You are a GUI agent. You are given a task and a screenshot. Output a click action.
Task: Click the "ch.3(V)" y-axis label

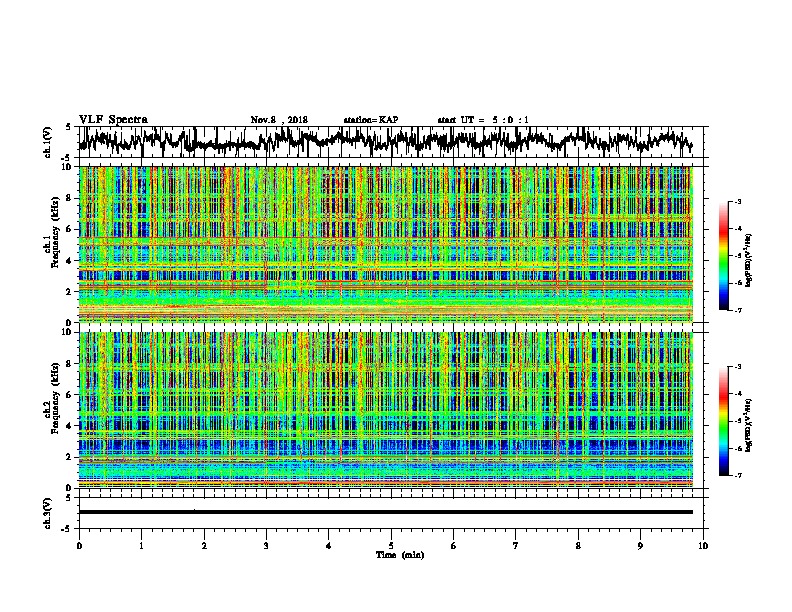(48, 514)
